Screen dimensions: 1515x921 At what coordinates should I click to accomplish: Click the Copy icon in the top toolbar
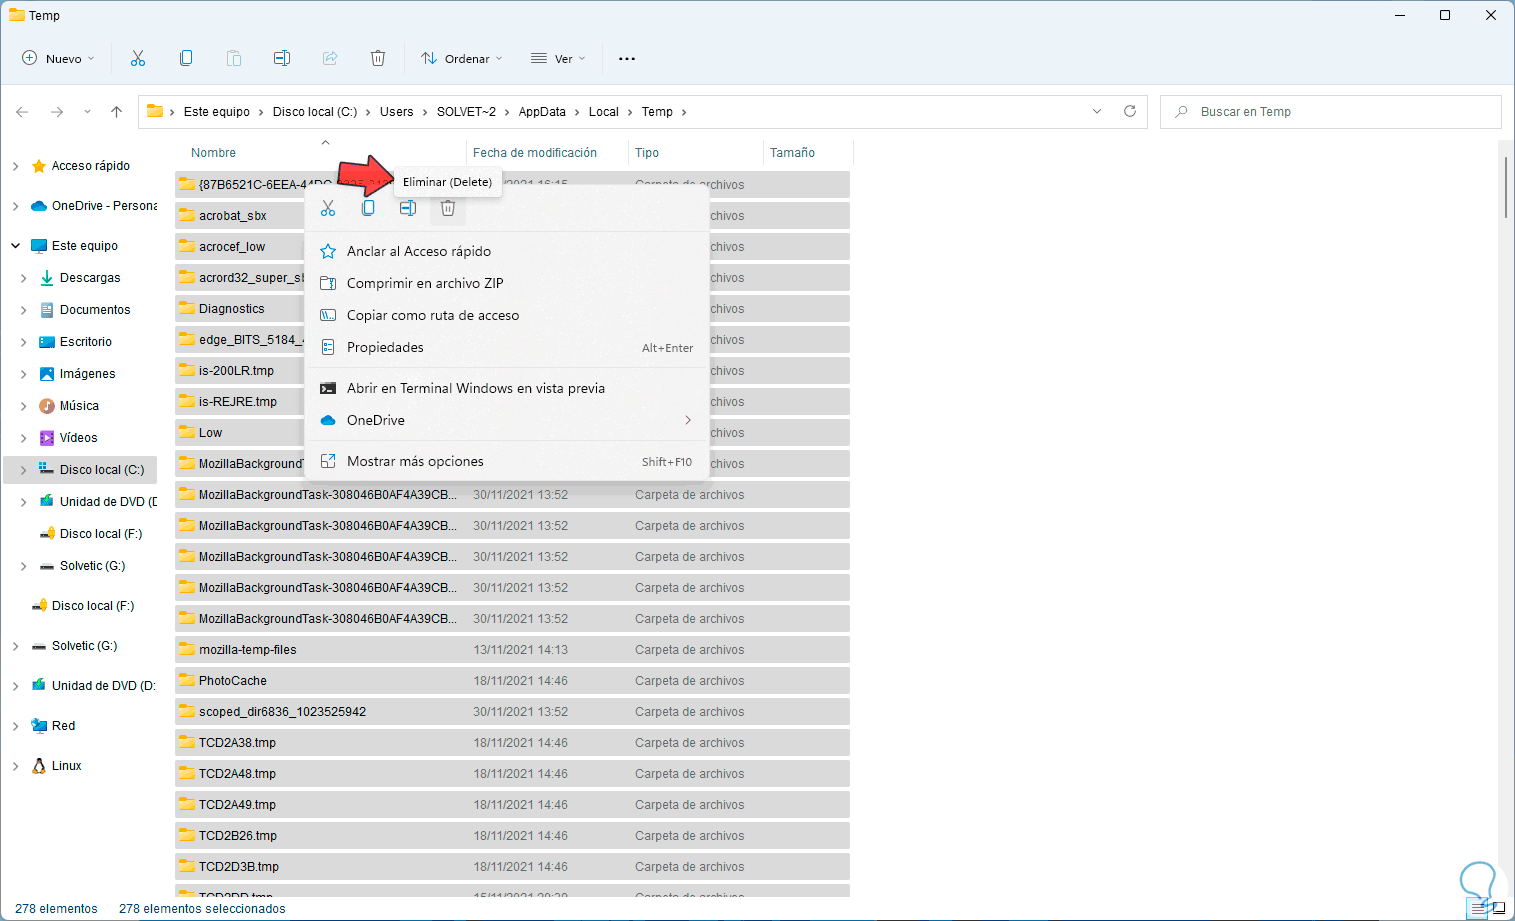[x=186, y=58]
